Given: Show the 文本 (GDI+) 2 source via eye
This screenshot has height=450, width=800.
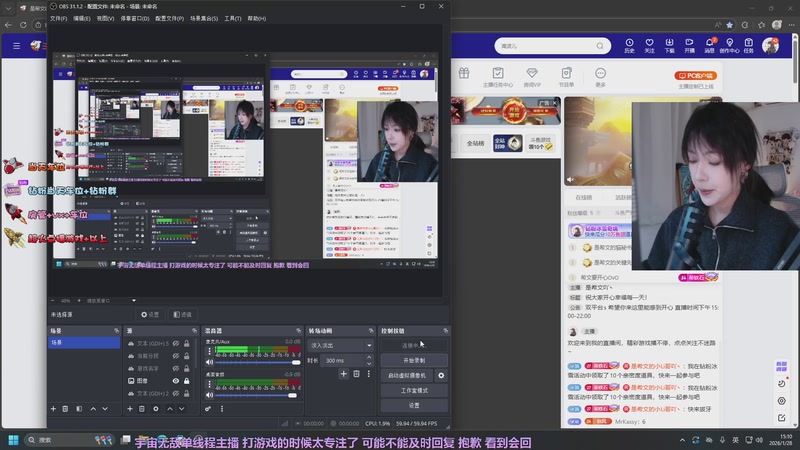Looking at the screenshot, I should tap(176, 393).
